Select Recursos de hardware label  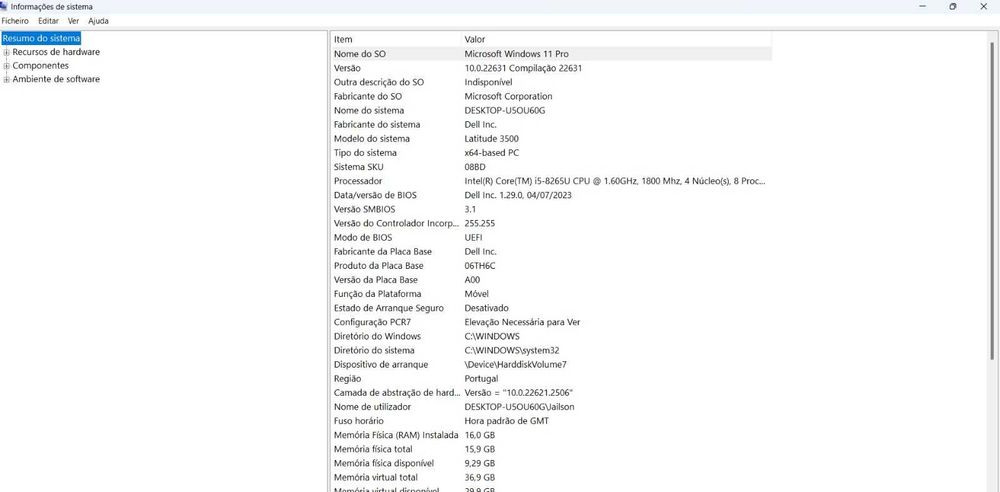point(56,52)
